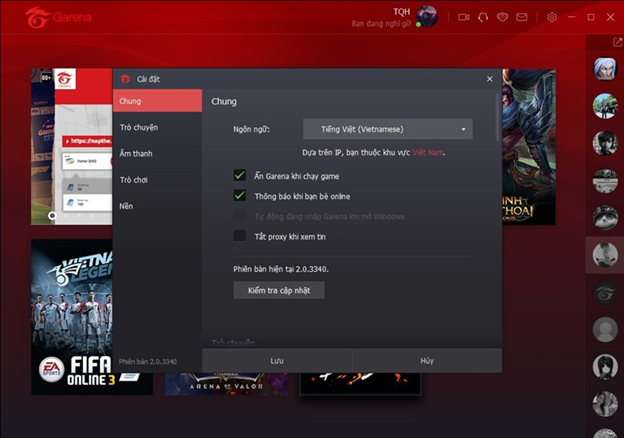Open the video camera icon in header
Image resolution: width=624 pixels, height=438 pixels.
(464, 17)
